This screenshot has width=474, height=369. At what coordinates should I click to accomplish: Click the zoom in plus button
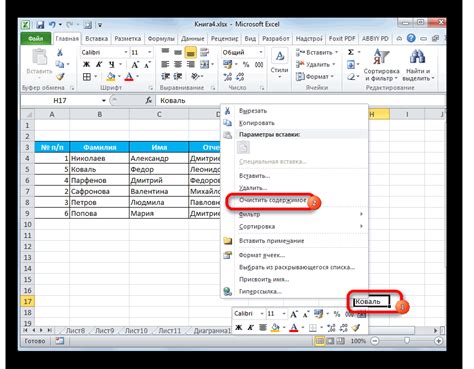pos(439,341)
